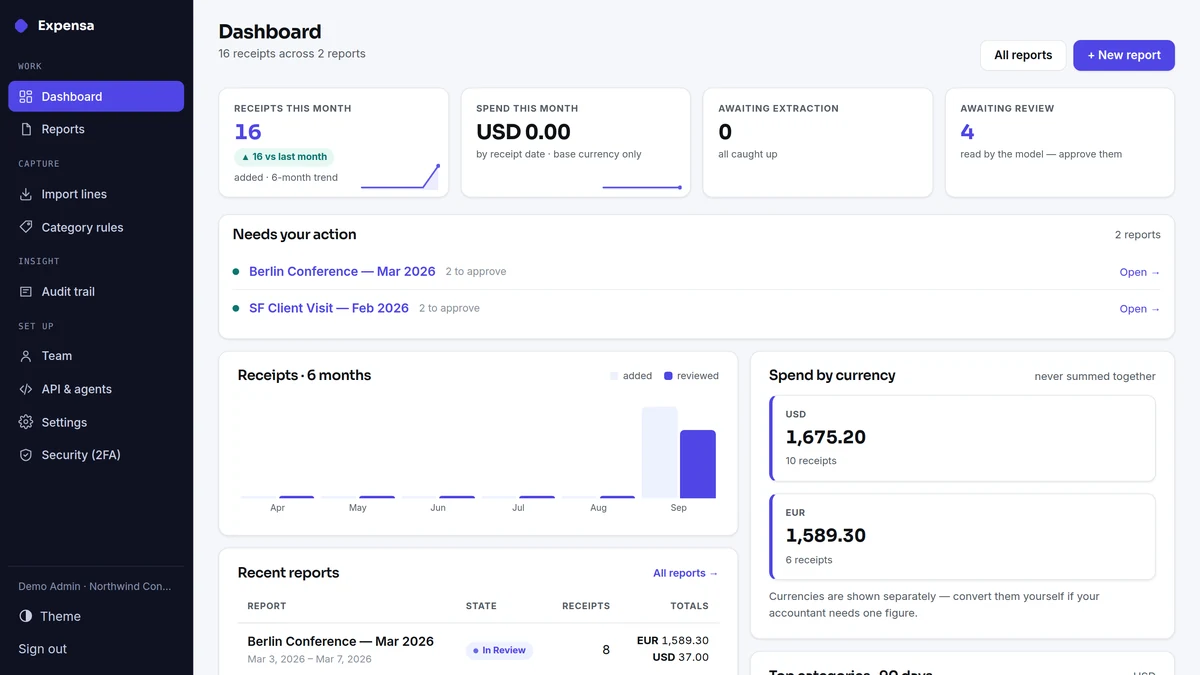The width and height of the screenshot is (1200, 675).
Task: Click the Spend this month card
Action: pyautogui.click(x=576, y=142)
